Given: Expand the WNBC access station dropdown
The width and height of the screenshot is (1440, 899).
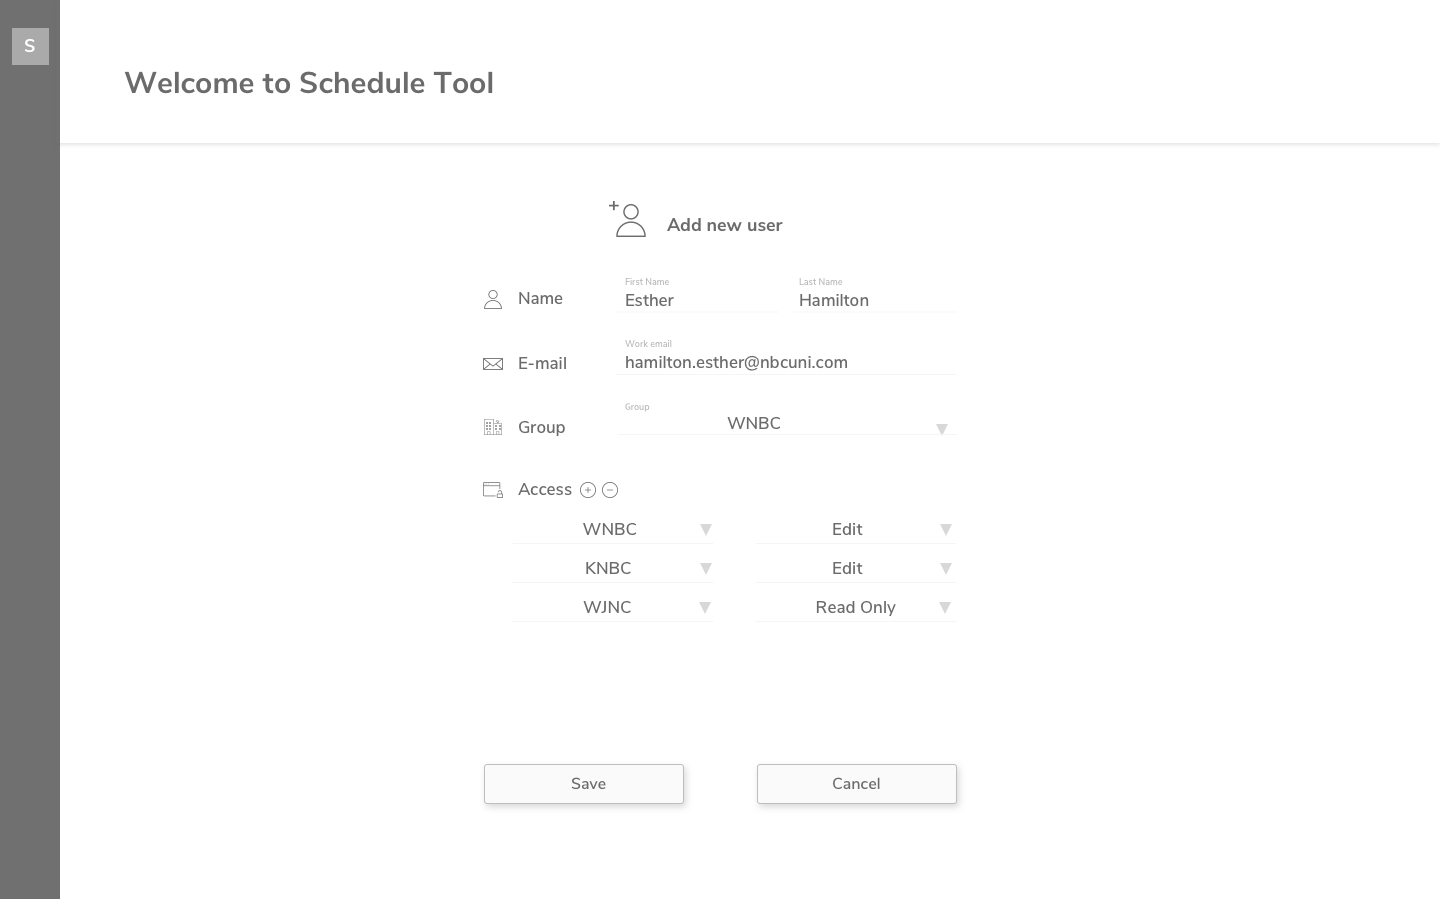Looking at the screenshot, I should coord(612,529).
